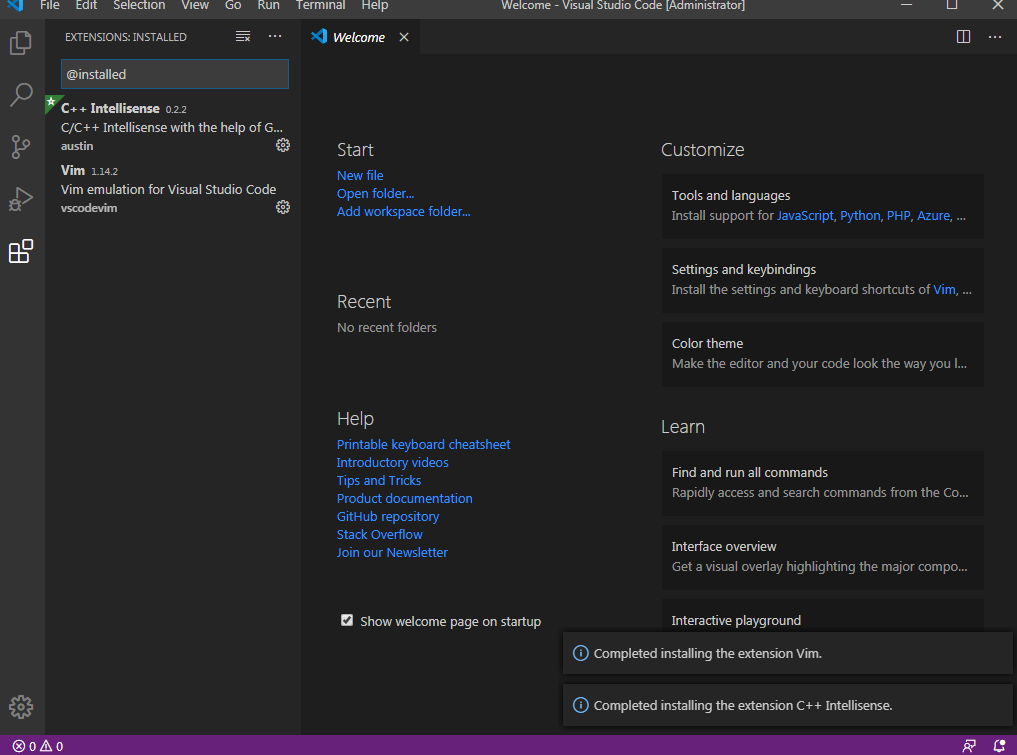
Task: Open Stack Overflow link
Action: pos(379,534)
